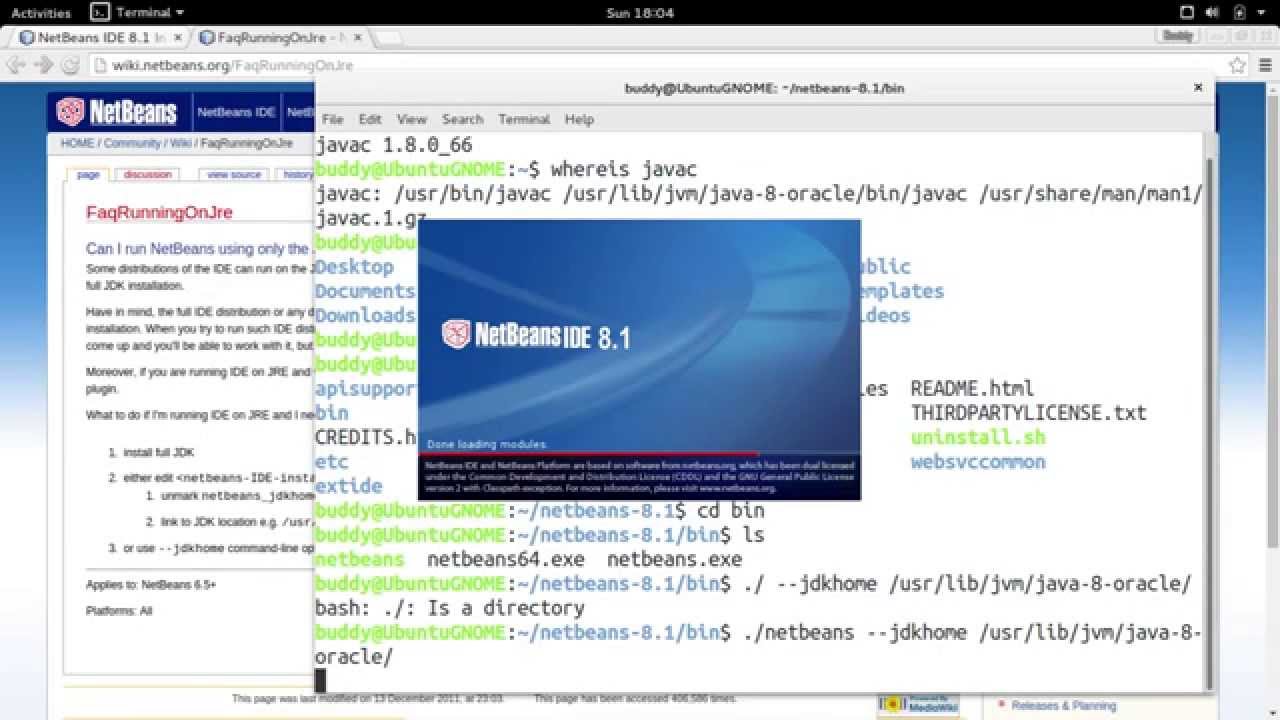
Task: Open a new browser tab
Action: click(x=388, y=39)
